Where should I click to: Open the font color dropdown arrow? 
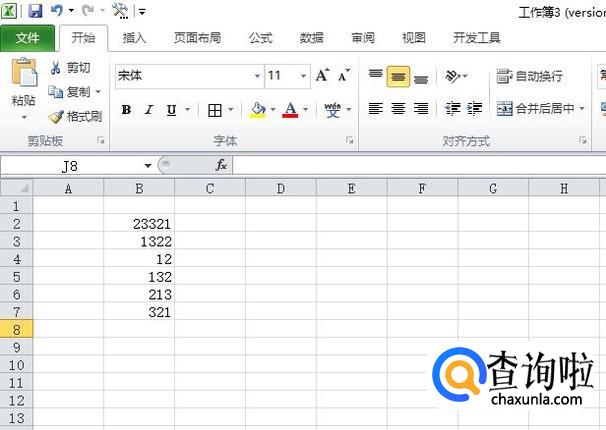coord(306,110)
